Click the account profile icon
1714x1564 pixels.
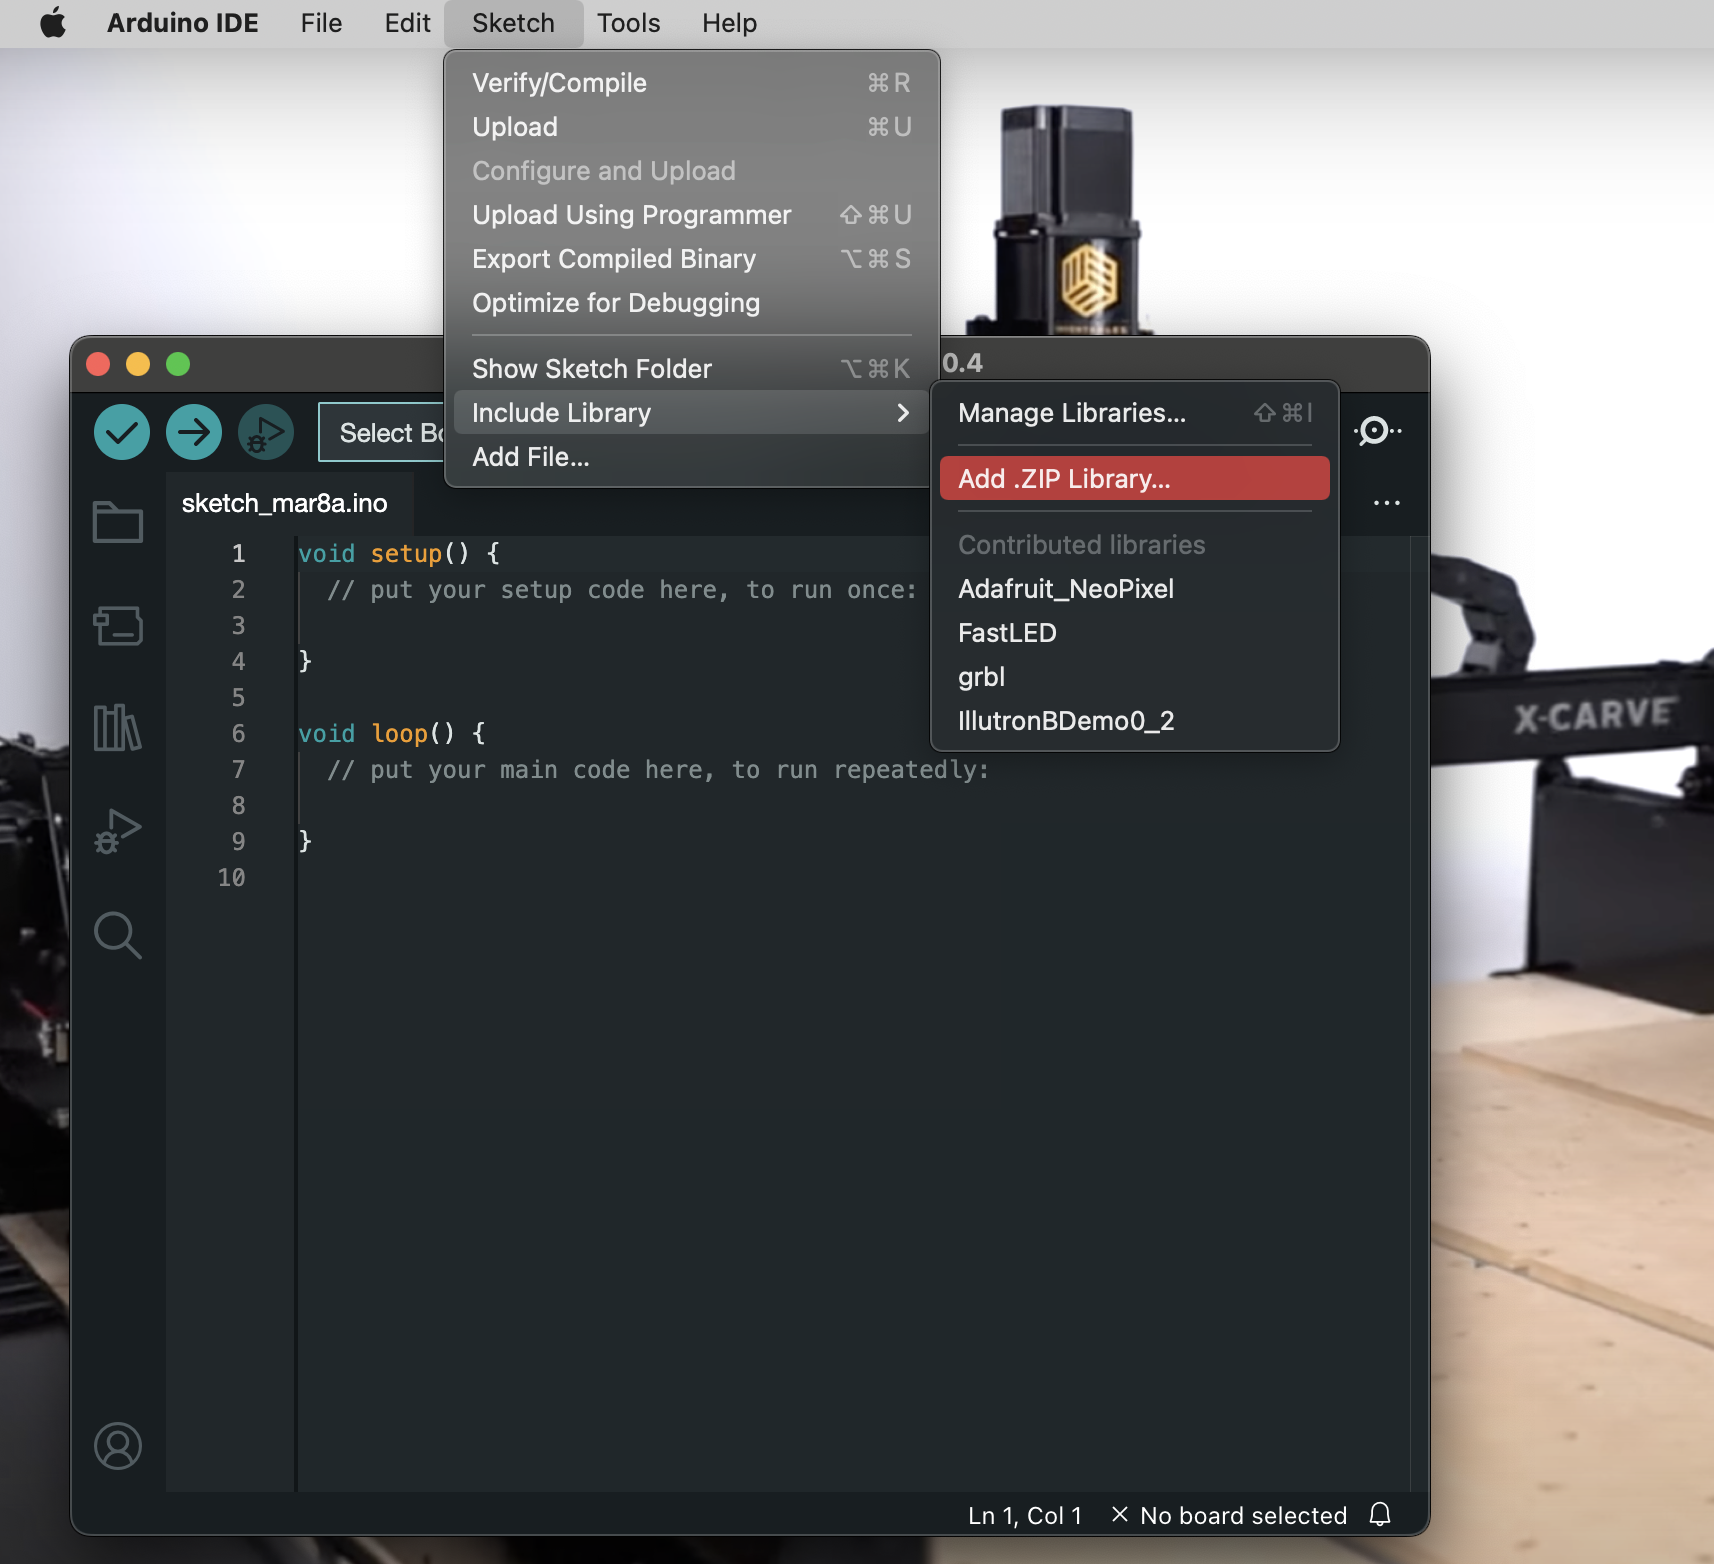click(x=118, y=1446)
